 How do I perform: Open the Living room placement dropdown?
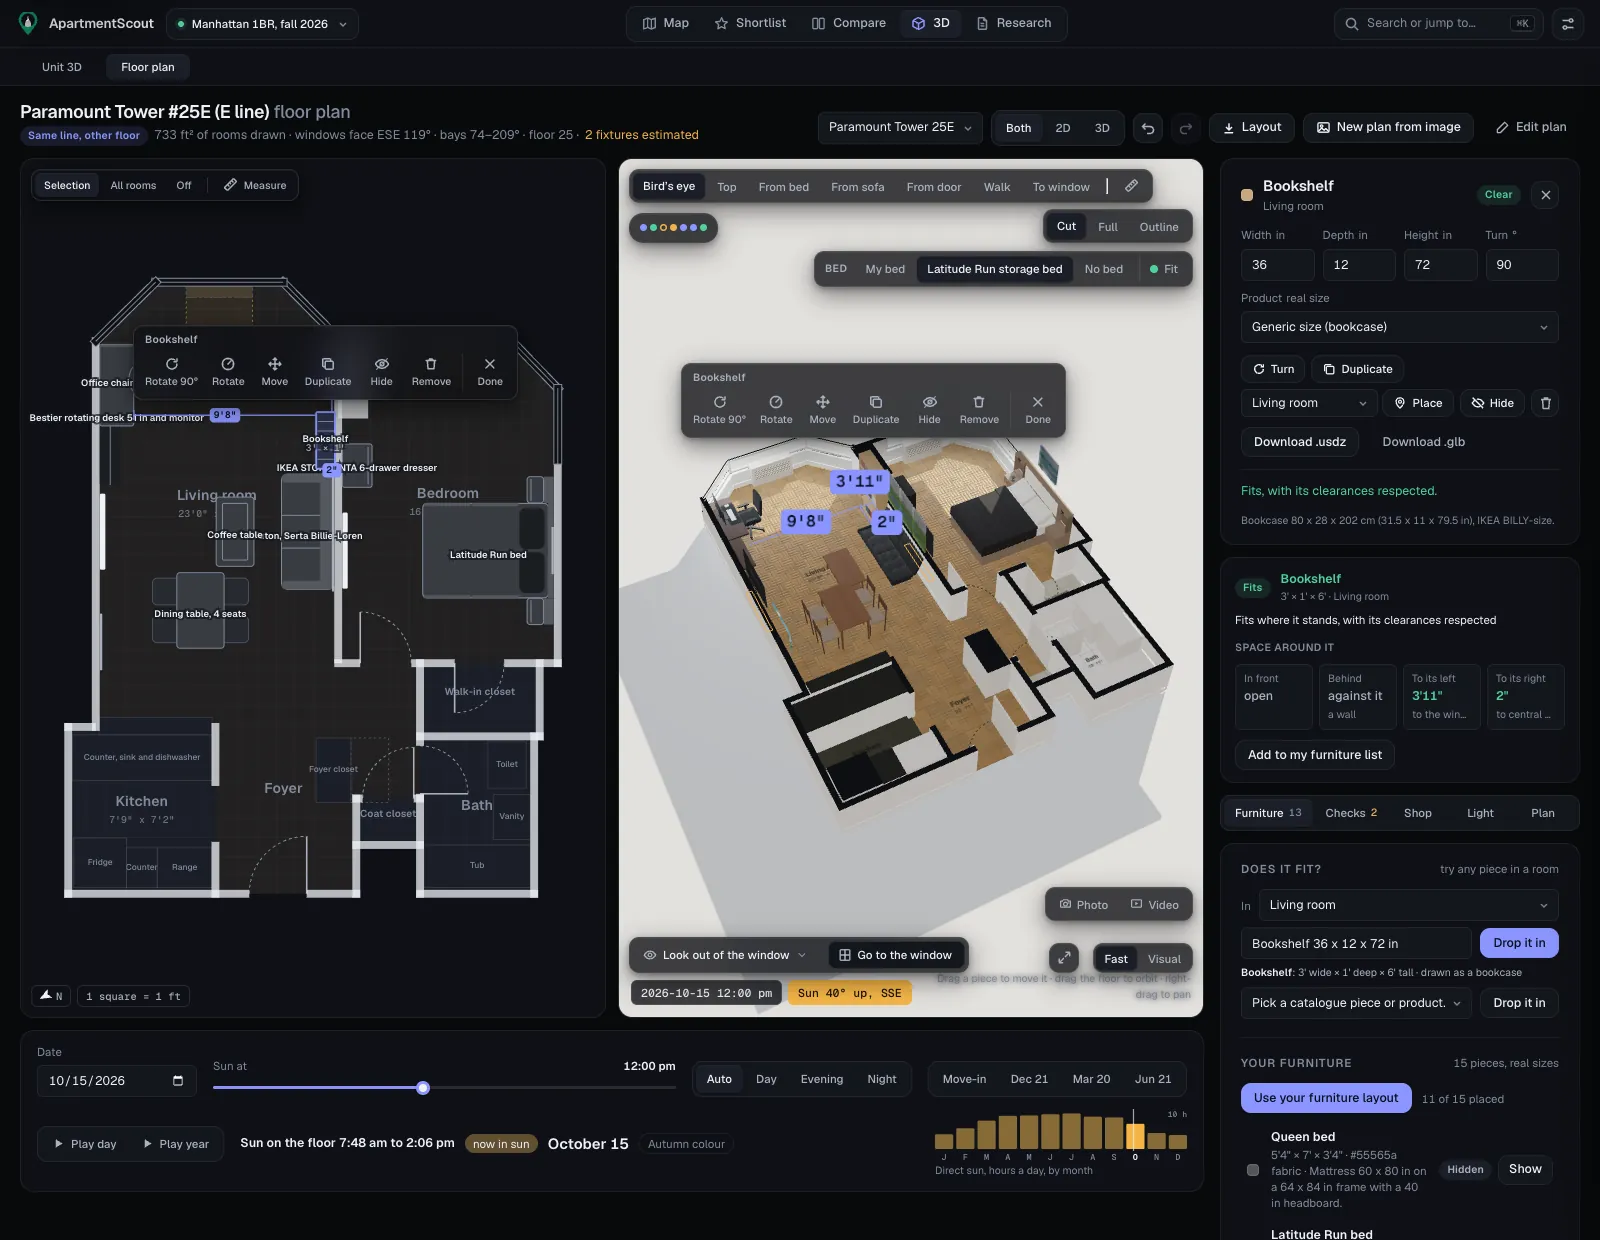pos(1308,403)
